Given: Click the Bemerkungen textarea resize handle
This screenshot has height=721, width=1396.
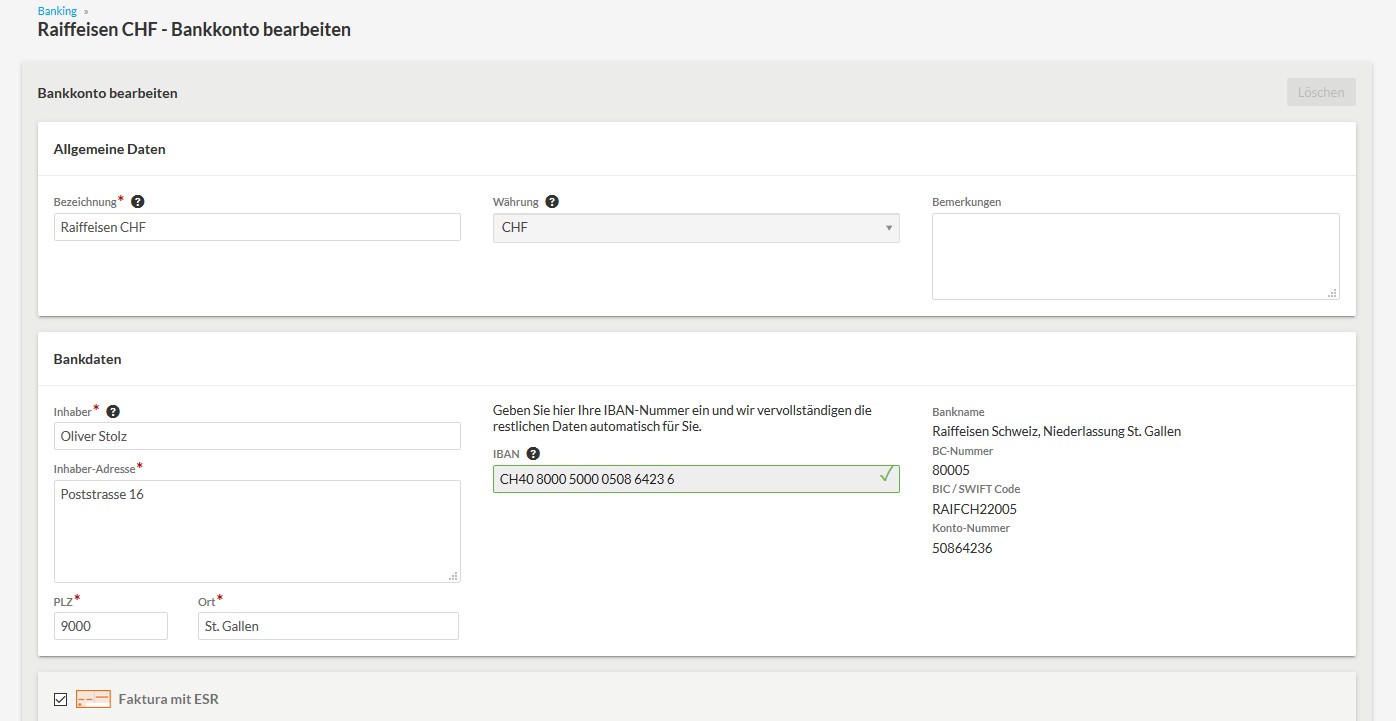Looking at the screenshot, I should coord(1332,293).
